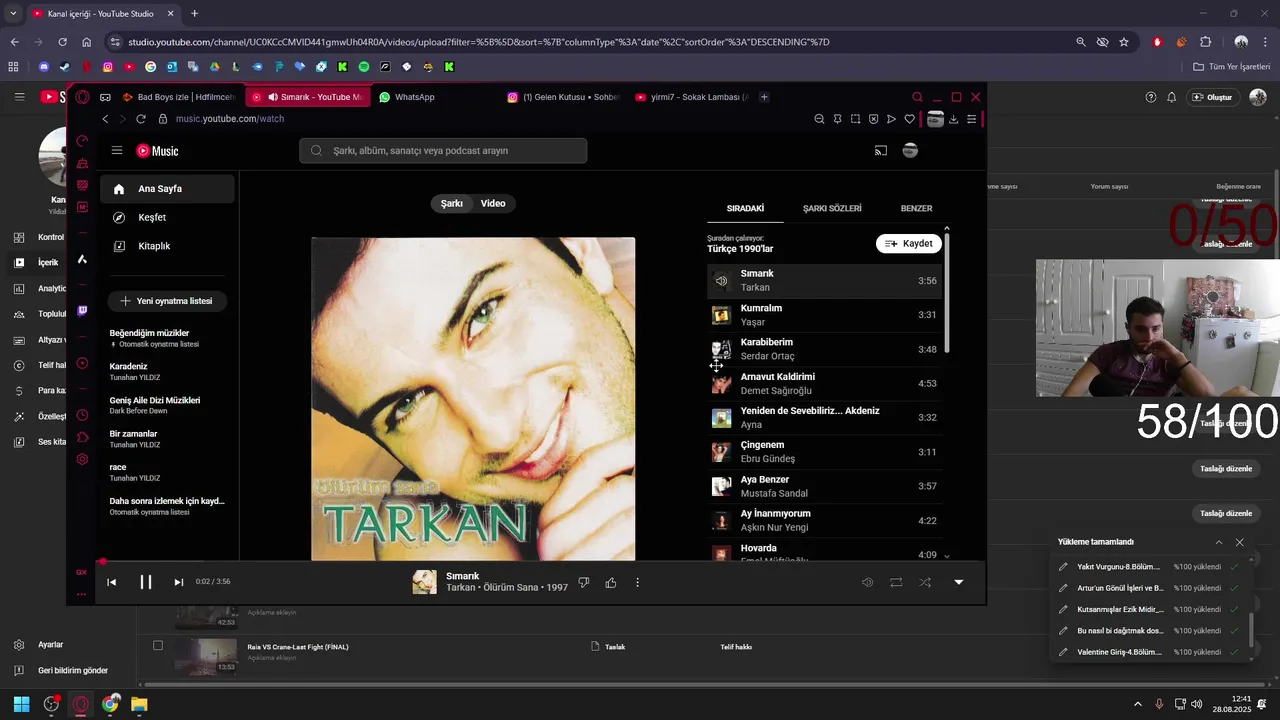This screenshot has height=720, width=1280.
Task: Switch to Video mode
Action: (x=493, y=203)
